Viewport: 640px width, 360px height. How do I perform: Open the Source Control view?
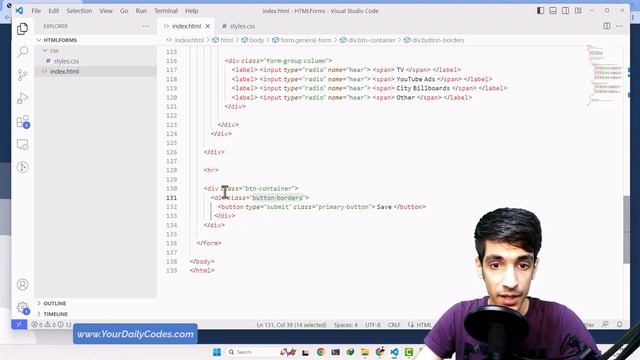22,75
